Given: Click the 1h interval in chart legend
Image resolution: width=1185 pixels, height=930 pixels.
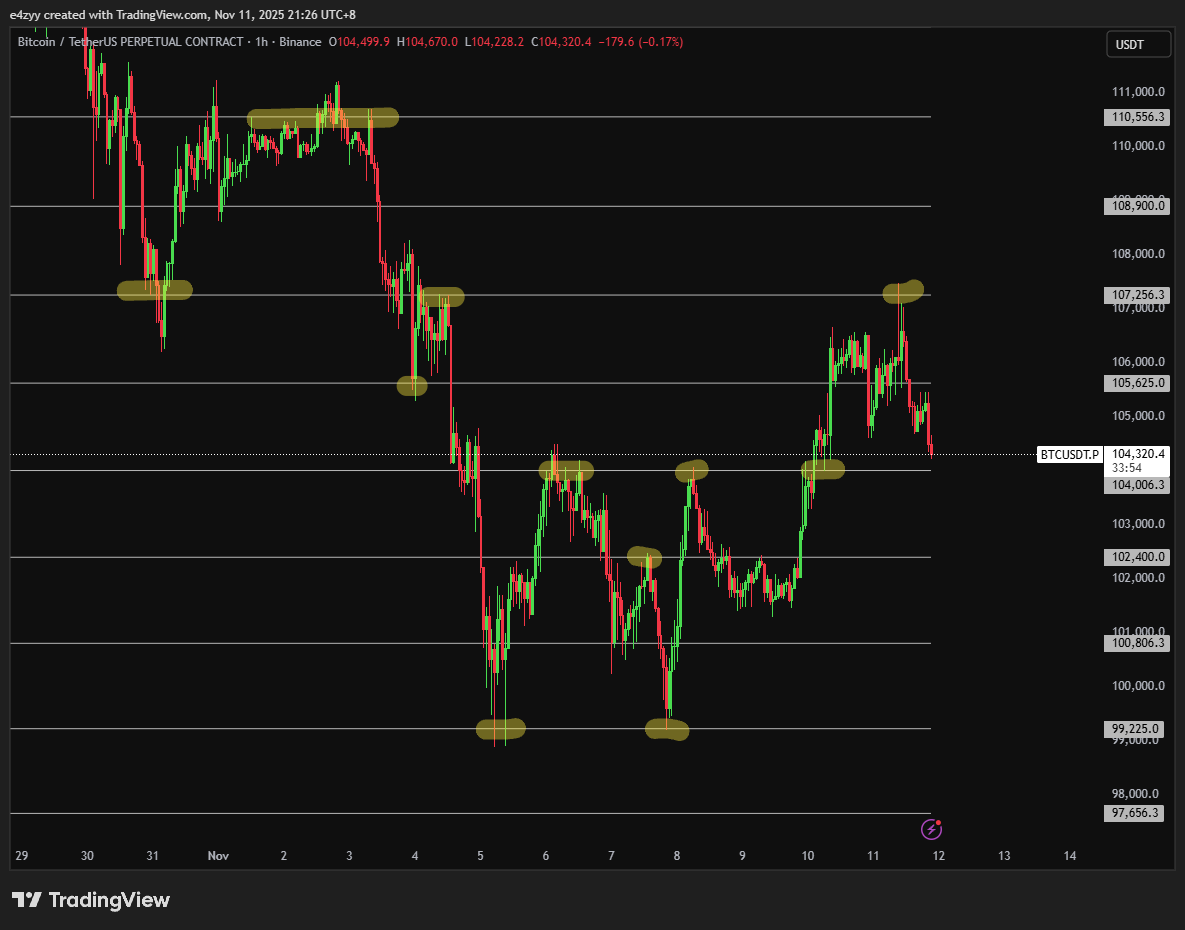Looking at the screenshot, I should pyautogui.click(x=261, y=42).
